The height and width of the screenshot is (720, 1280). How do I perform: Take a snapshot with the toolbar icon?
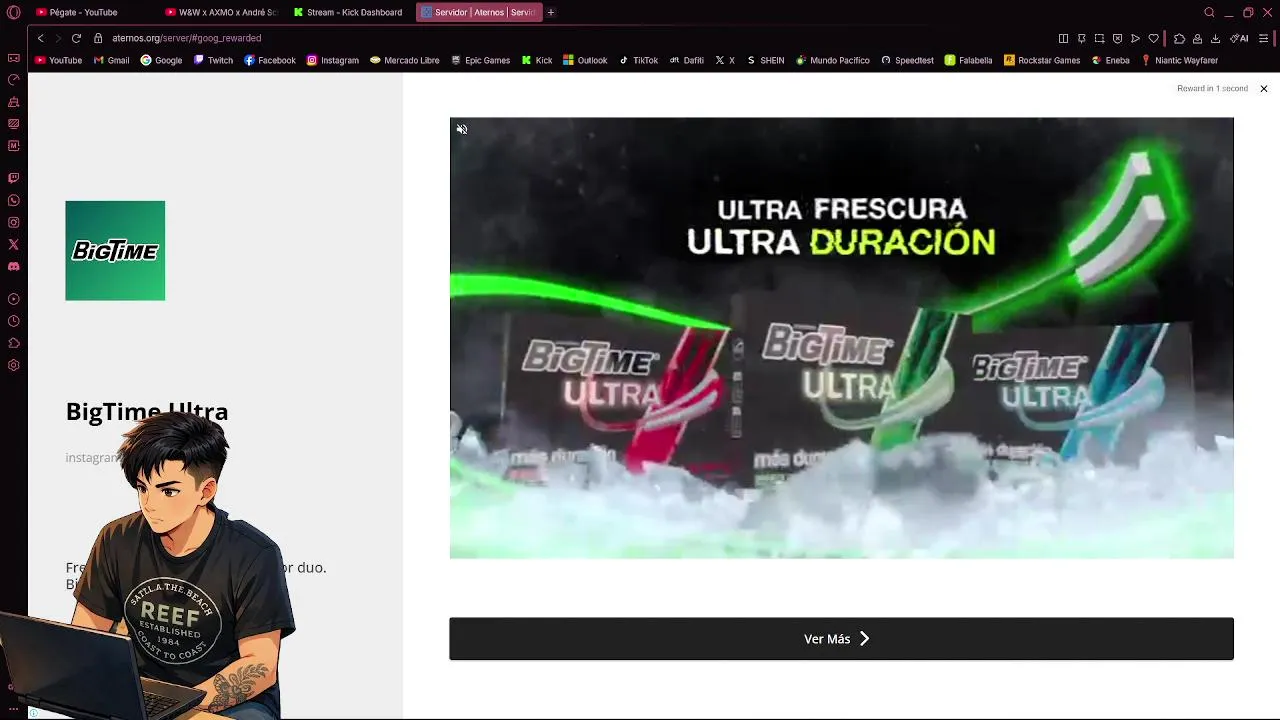point(1099,38)
